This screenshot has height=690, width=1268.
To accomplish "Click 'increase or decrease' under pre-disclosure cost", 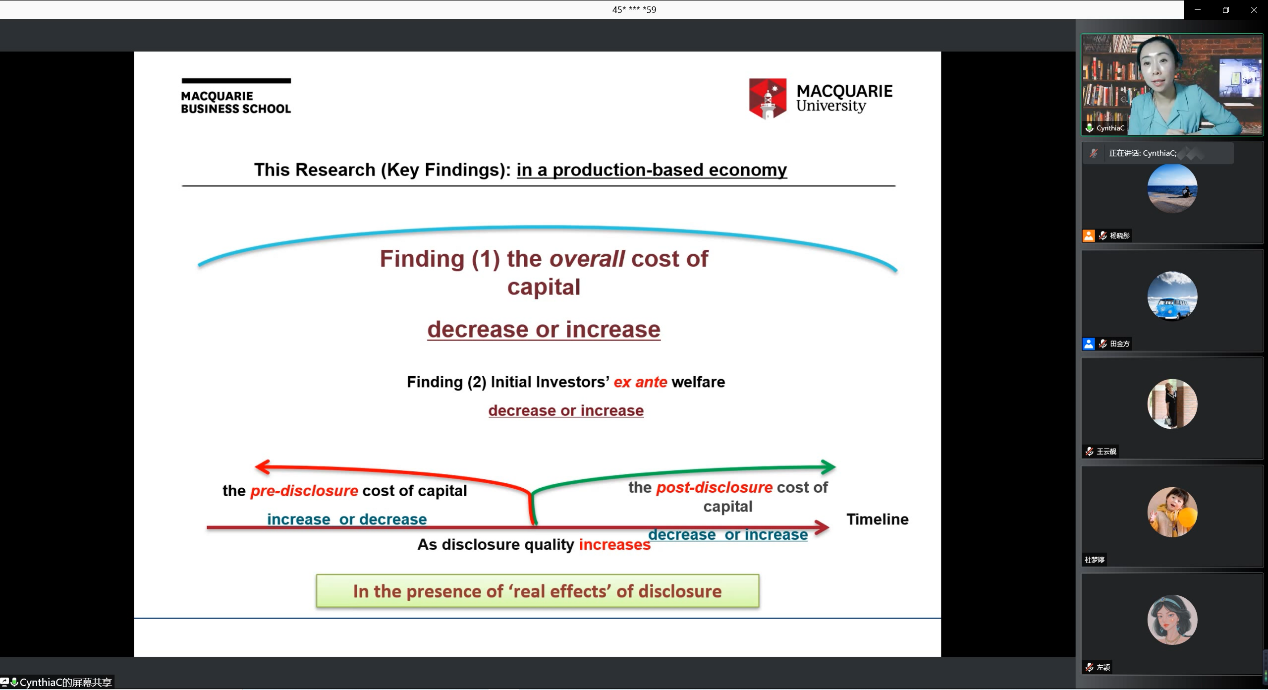I will pos(347,519).
